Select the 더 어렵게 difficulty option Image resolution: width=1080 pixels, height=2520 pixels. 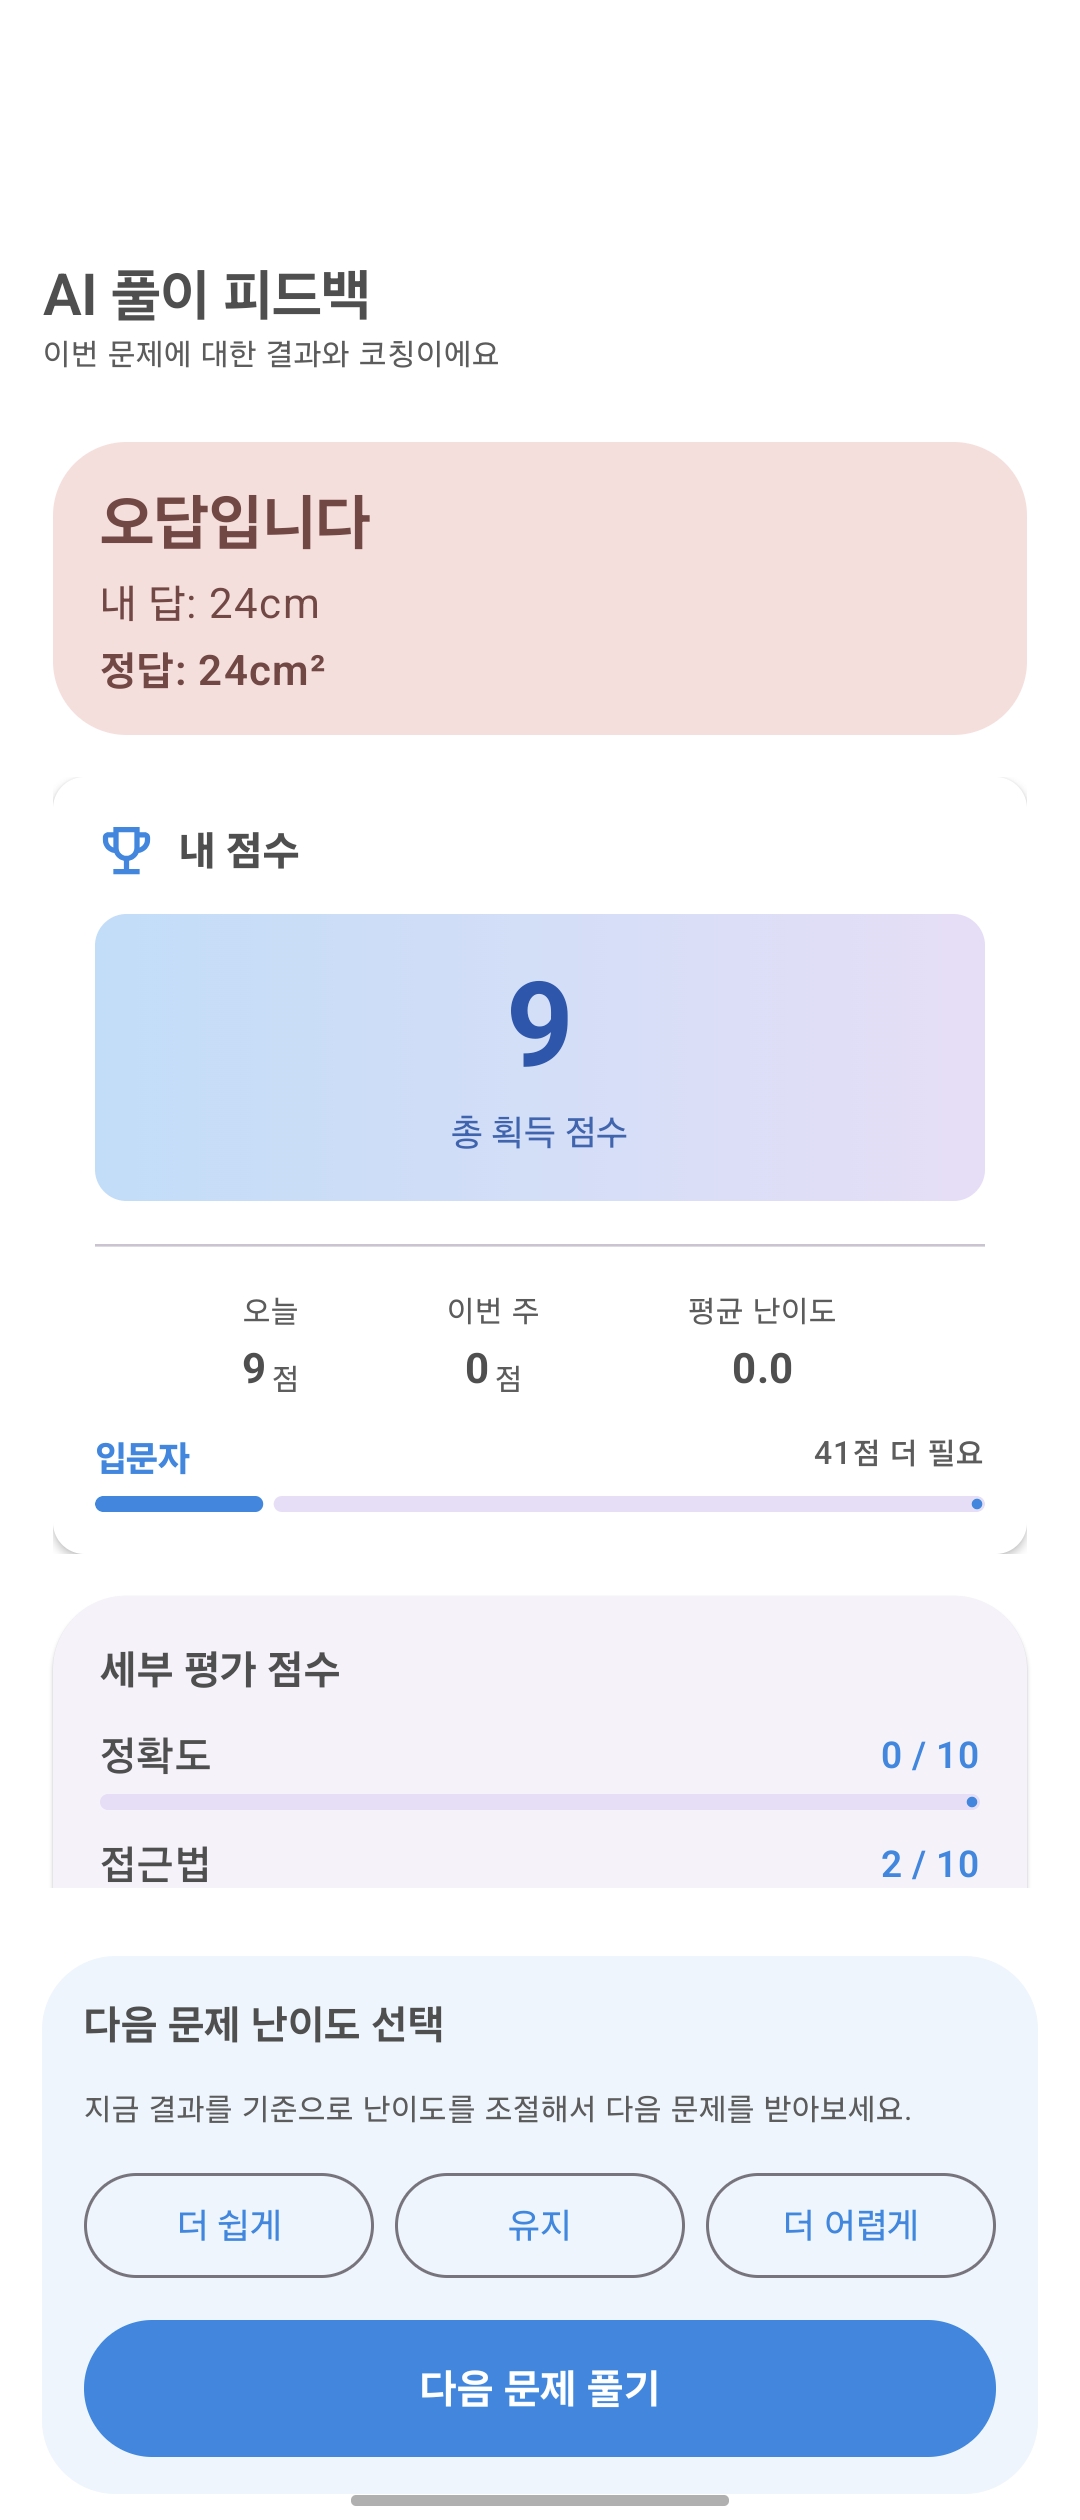851,2225
